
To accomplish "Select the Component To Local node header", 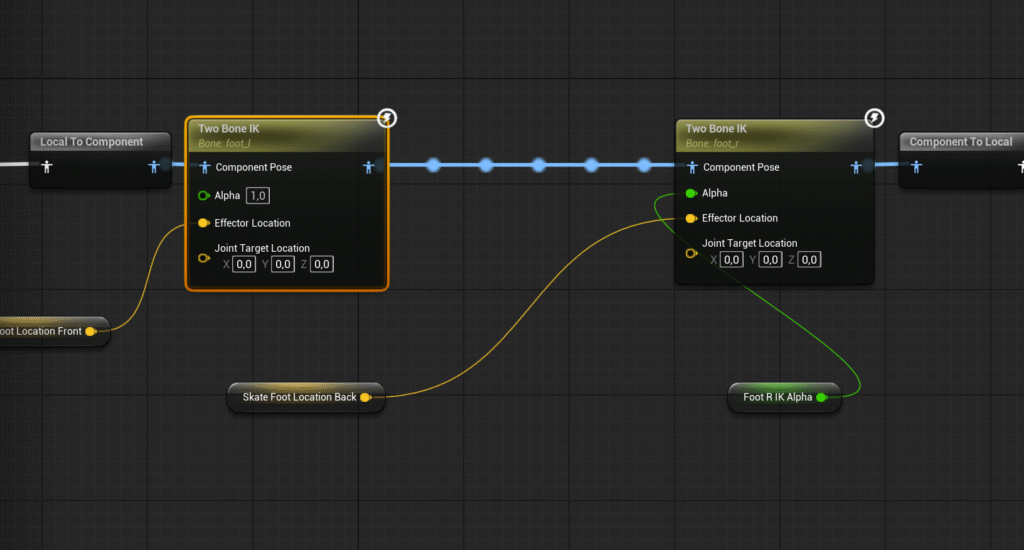I will tap(960, 142).
